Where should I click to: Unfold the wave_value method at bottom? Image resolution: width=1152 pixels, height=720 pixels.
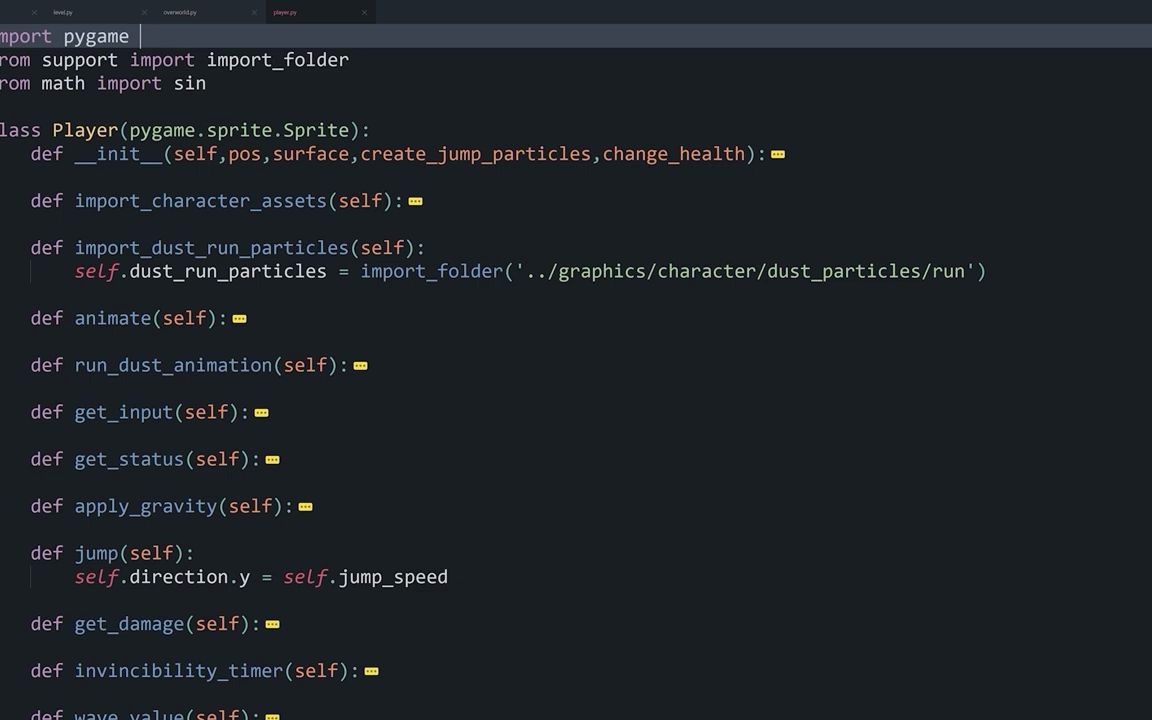point(272,714)
